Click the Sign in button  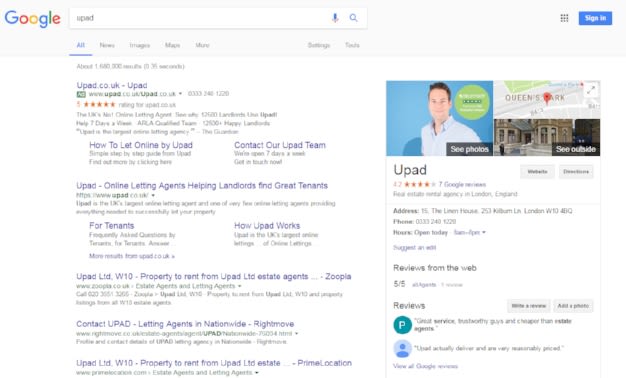coord(595,18)
